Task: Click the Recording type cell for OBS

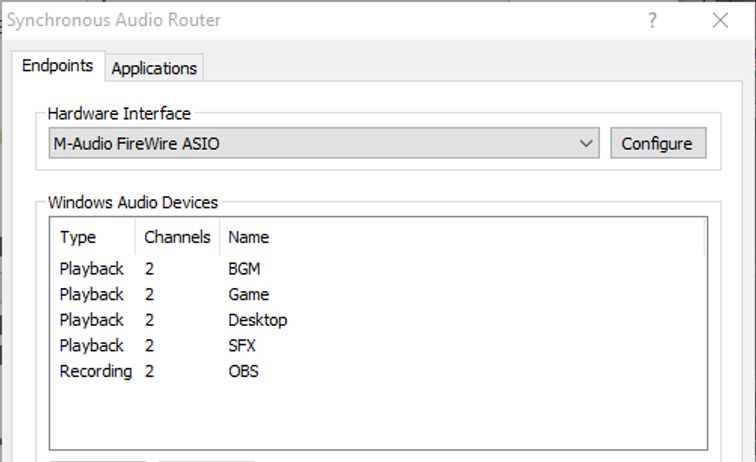Action: coord(95,371)
